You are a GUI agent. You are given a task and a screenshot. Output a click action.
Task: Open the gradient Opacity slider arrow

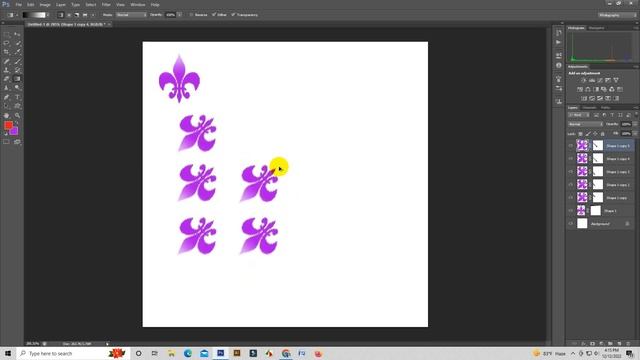click(180, 15)
